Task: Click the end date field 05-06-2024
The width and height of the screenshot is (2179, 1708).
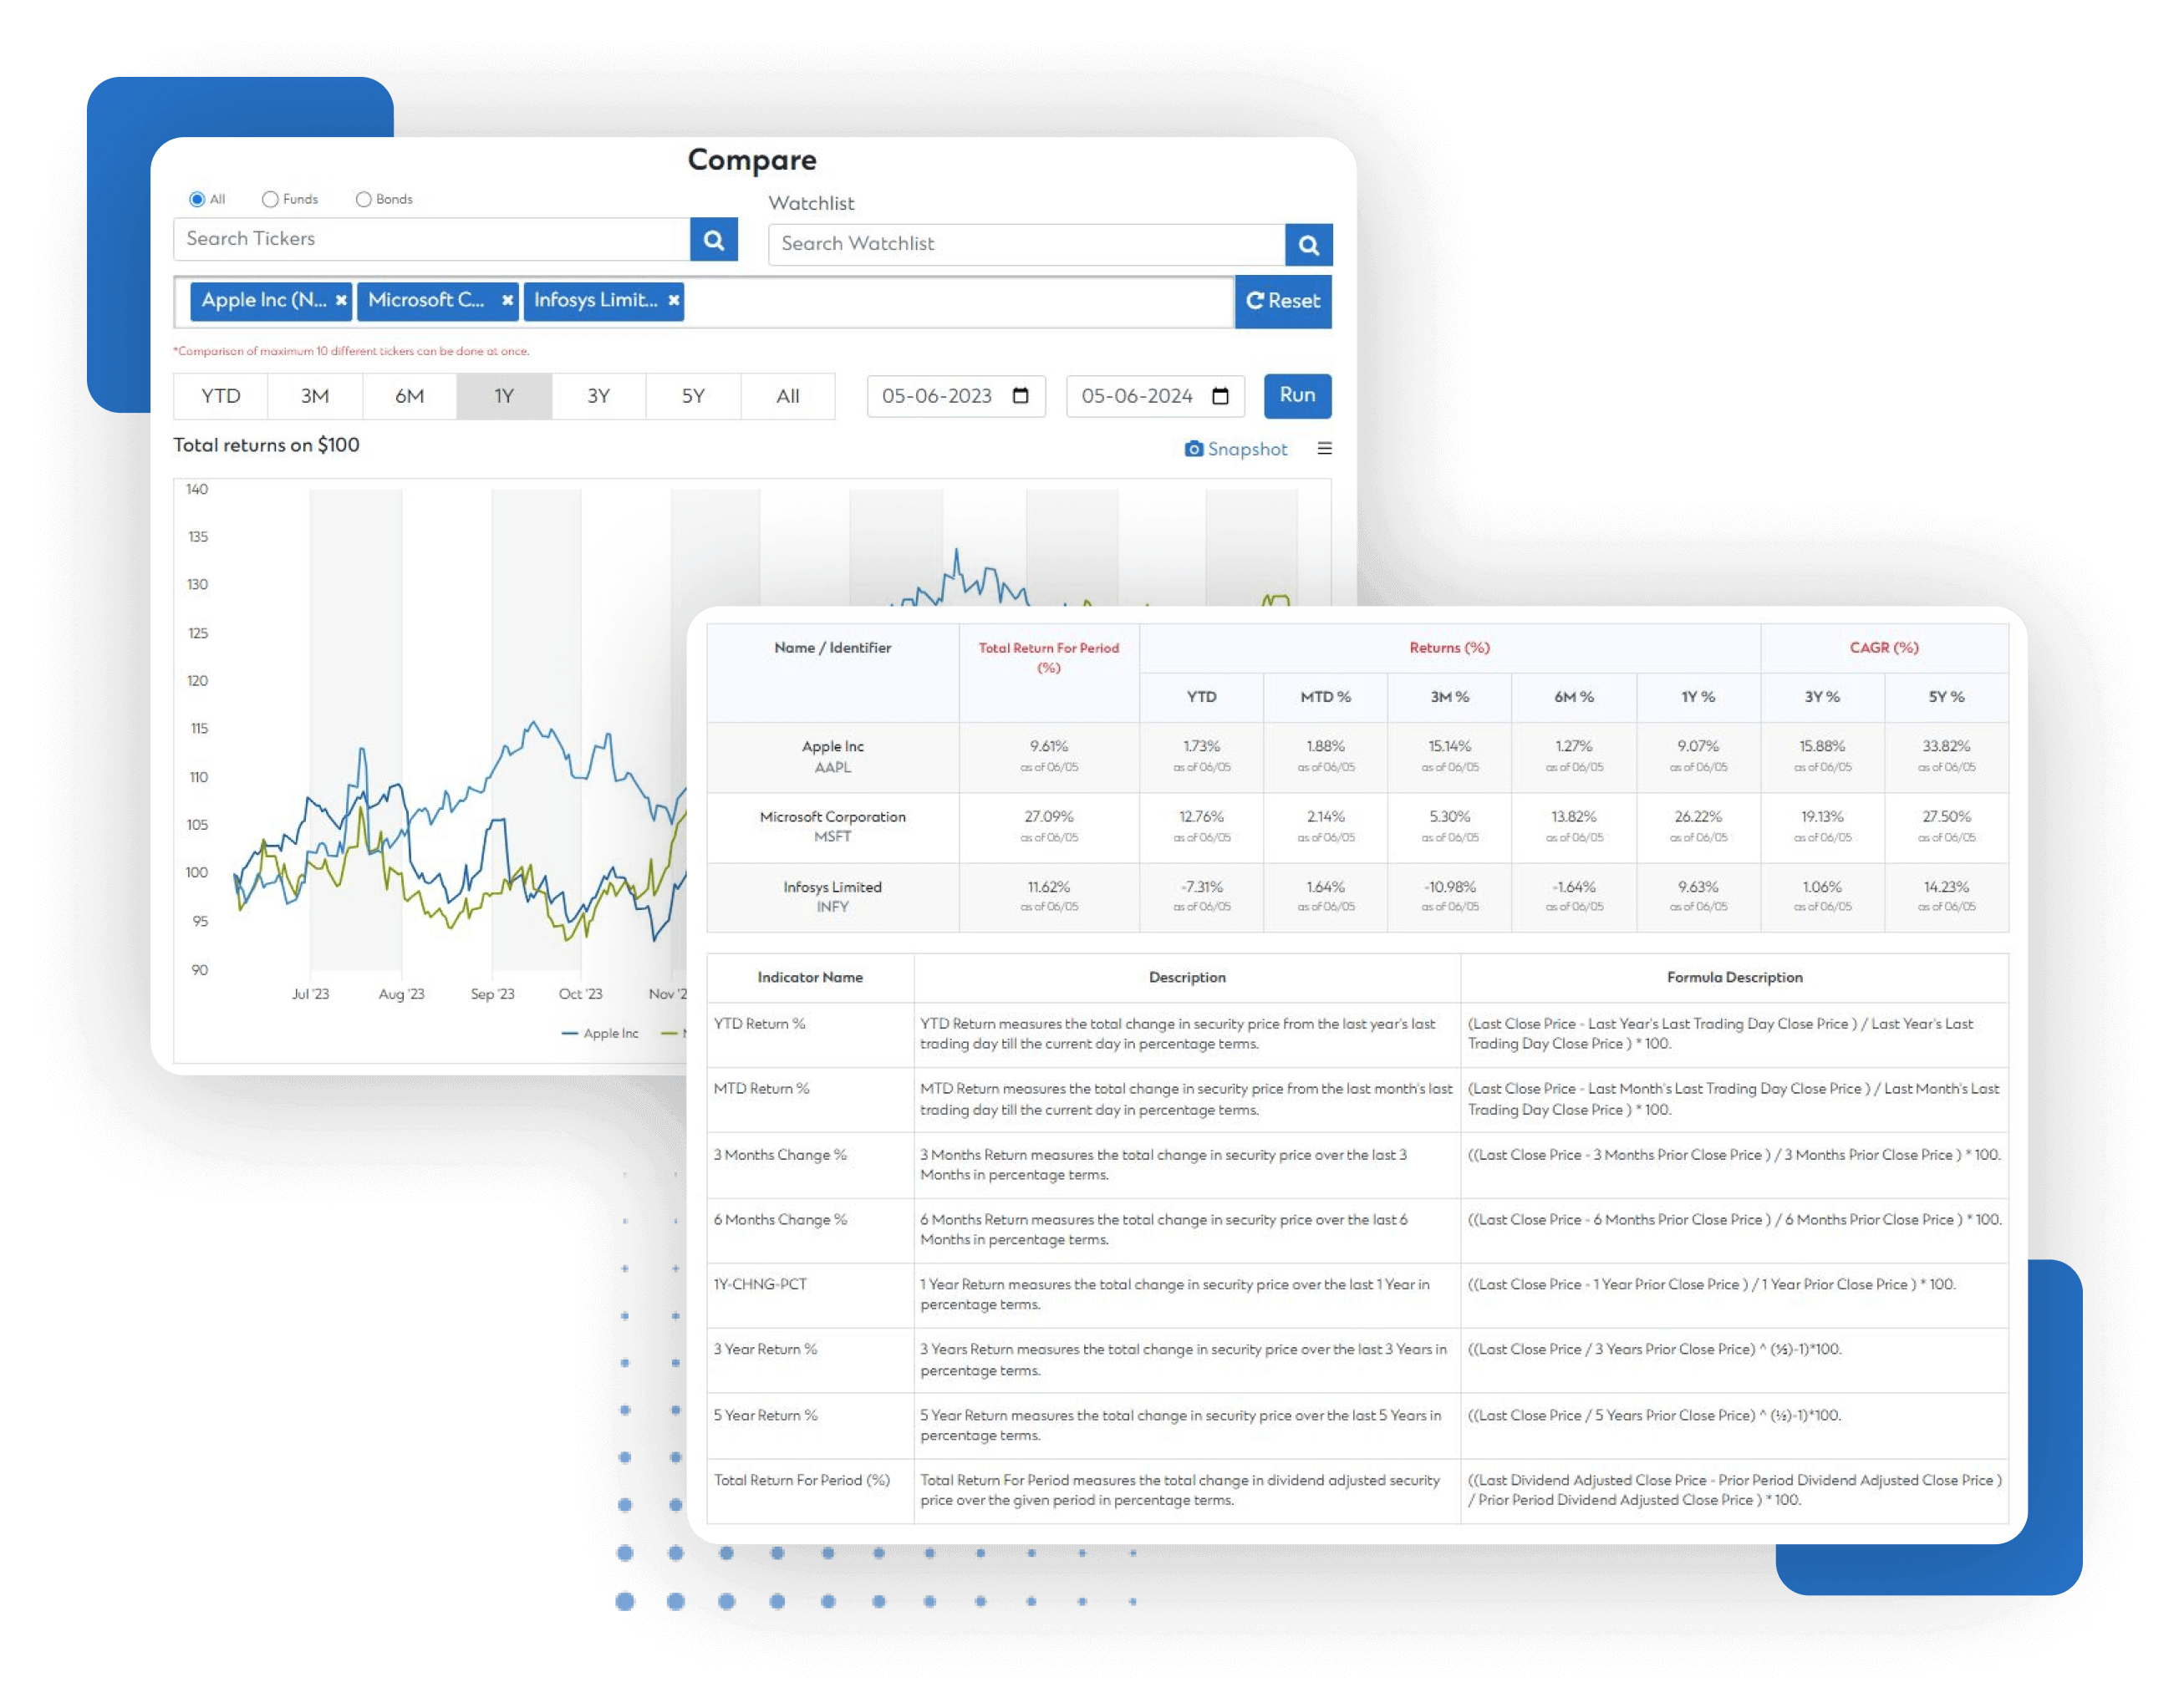Action: click(1155, 396)
